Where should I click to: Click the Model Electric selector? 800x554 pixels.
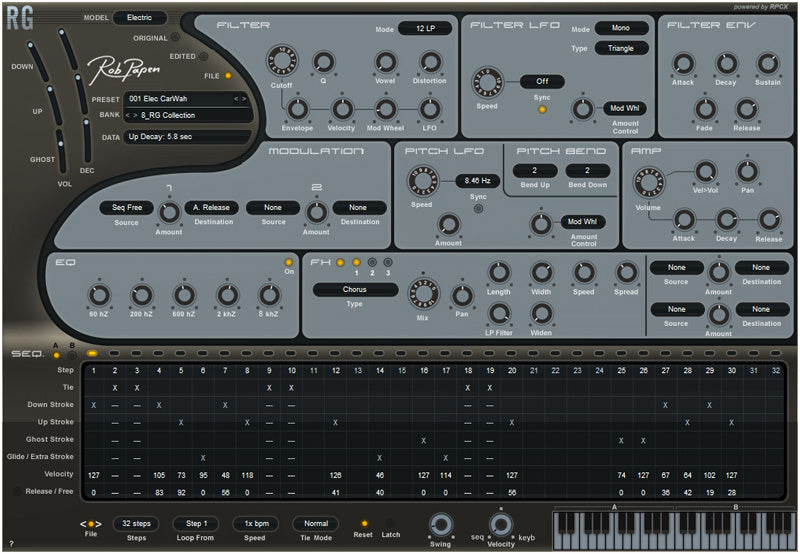tap(139, 18)
